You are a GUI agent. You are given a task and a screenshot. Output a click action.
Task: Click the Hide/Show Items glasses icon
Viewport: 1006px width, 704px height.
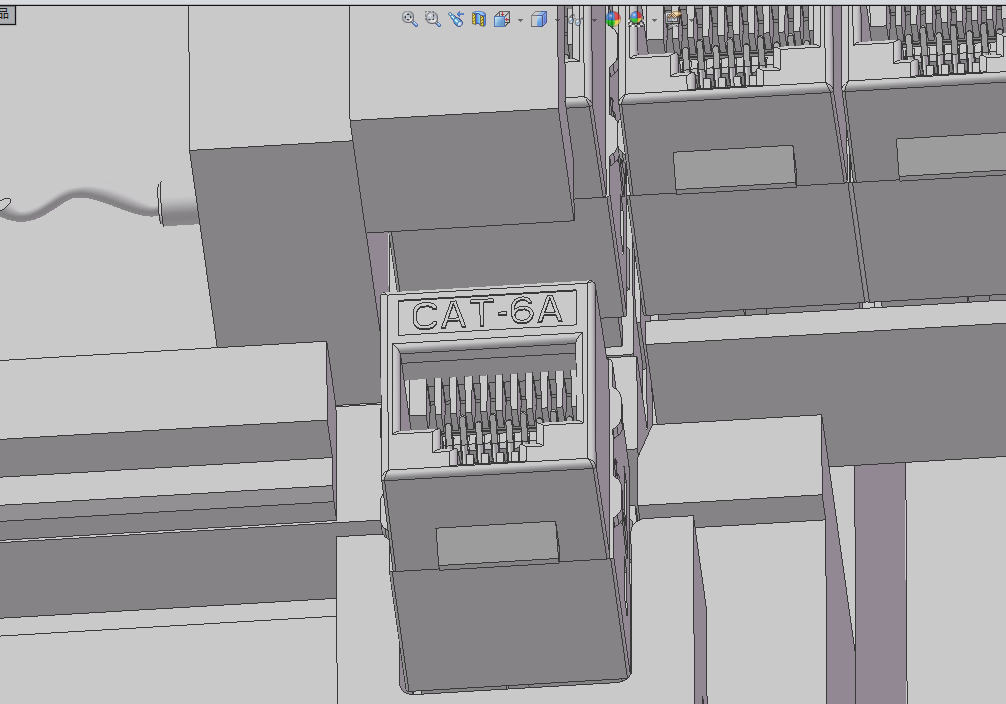click(575, 20)
